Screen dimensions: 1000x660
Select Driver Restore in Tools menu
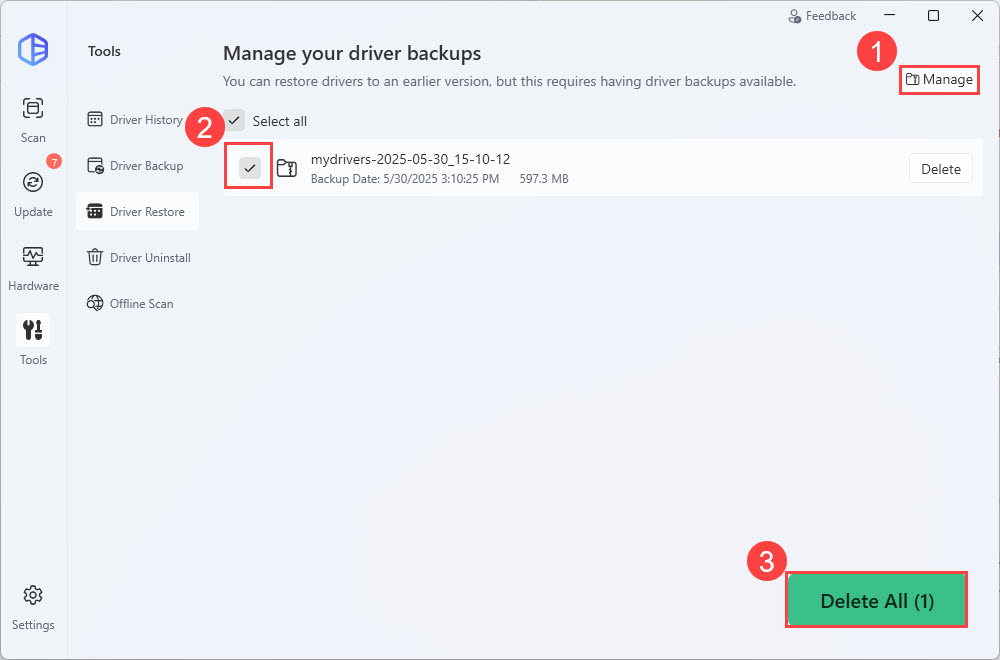(137, 212)
